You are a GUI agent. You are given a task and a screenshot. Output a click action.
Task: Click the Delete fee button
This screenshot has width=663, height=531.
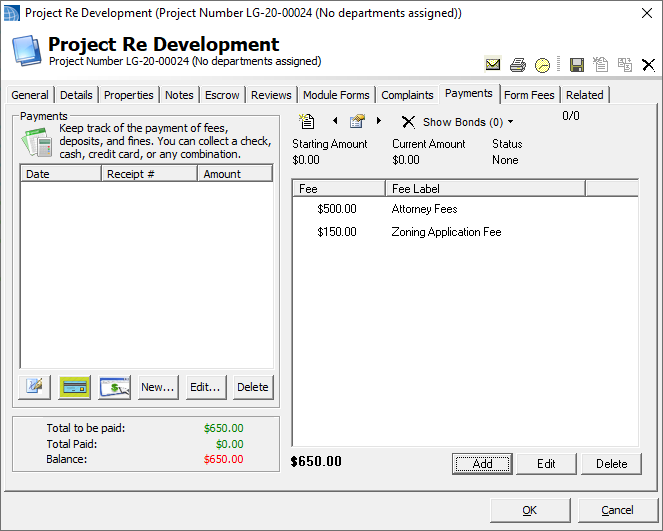pos(611,464)
